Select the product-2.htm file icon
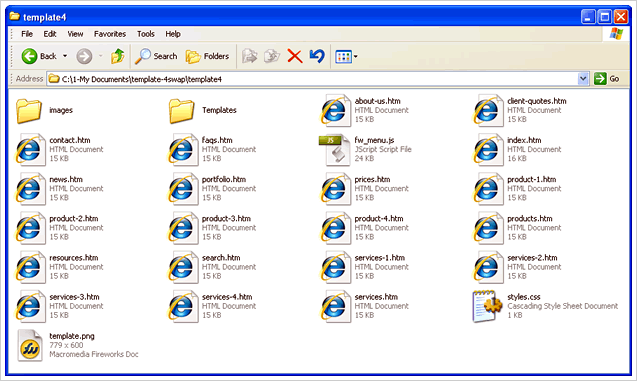Screen dimensions: 637x381 (x=30, y=228)
